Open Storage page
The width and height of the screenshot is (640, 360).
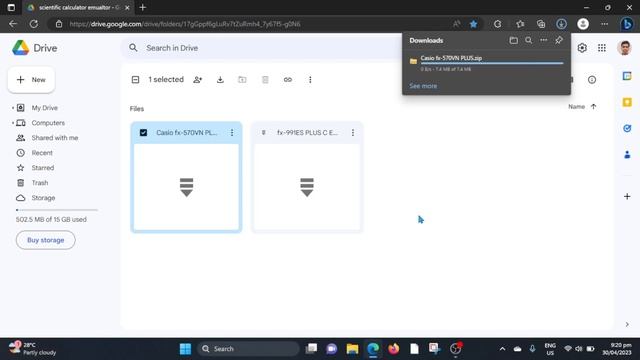pos(43,198)
